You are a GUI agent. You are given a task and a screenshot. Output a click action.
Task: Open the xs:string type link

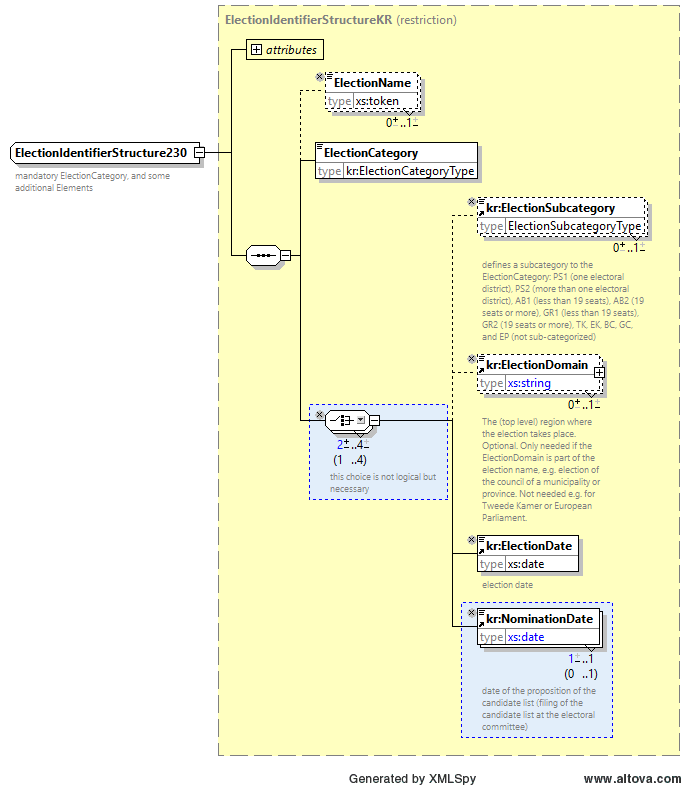[x=529, y=383]
